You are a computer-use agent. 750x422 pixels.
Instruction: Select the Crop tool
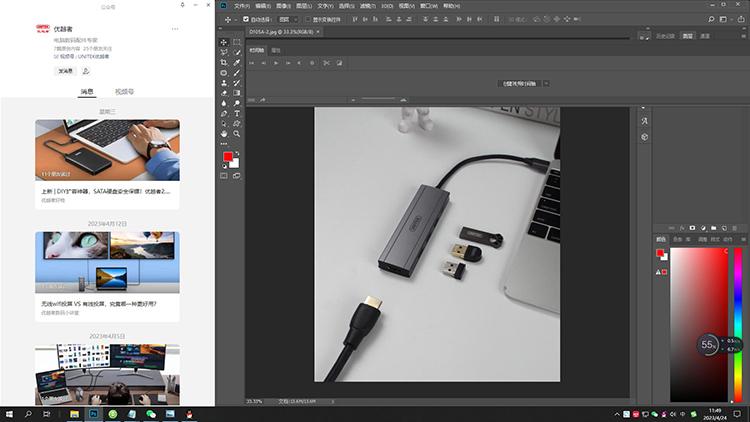224,62
